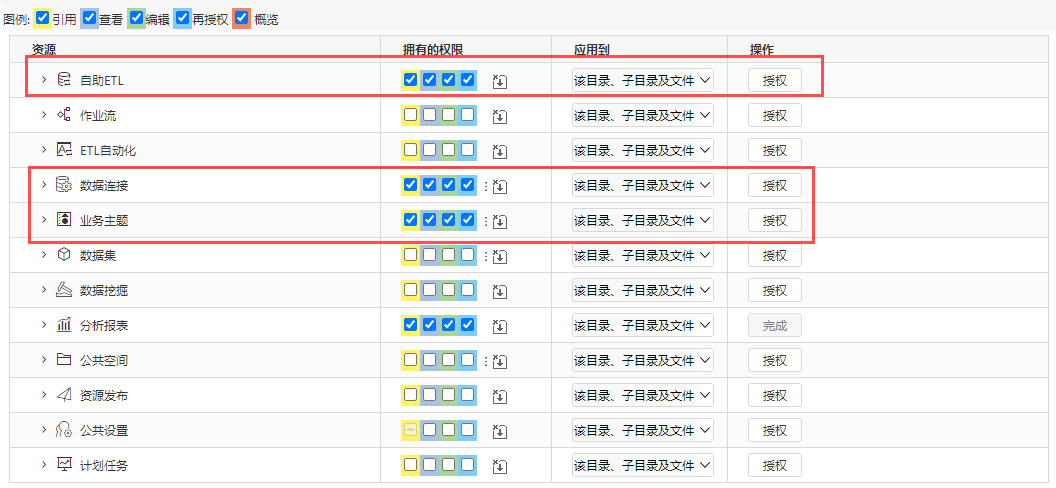Click the arrow icon beside ETL自动化 checkboxes
The height and width of the screenshot is (488, 1056).
pos(500,151)
